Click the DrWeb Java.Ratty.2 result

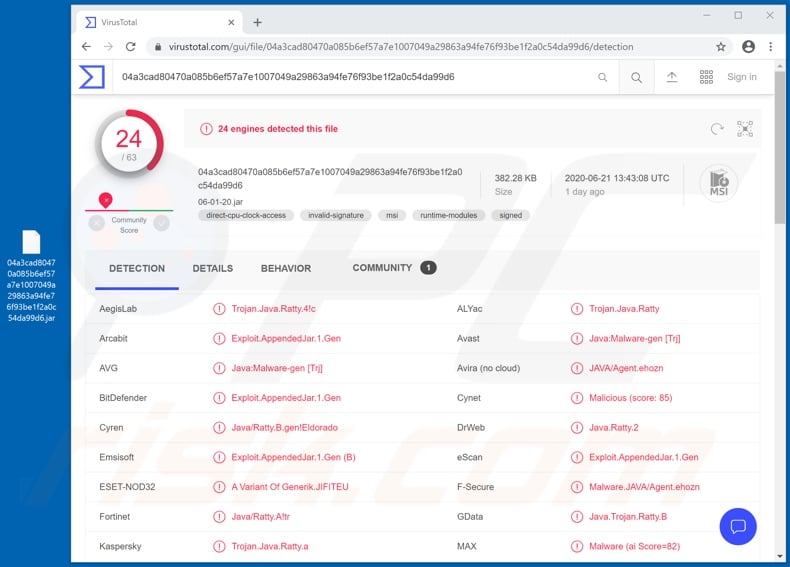pyautogui.click(x=613, y=428)
